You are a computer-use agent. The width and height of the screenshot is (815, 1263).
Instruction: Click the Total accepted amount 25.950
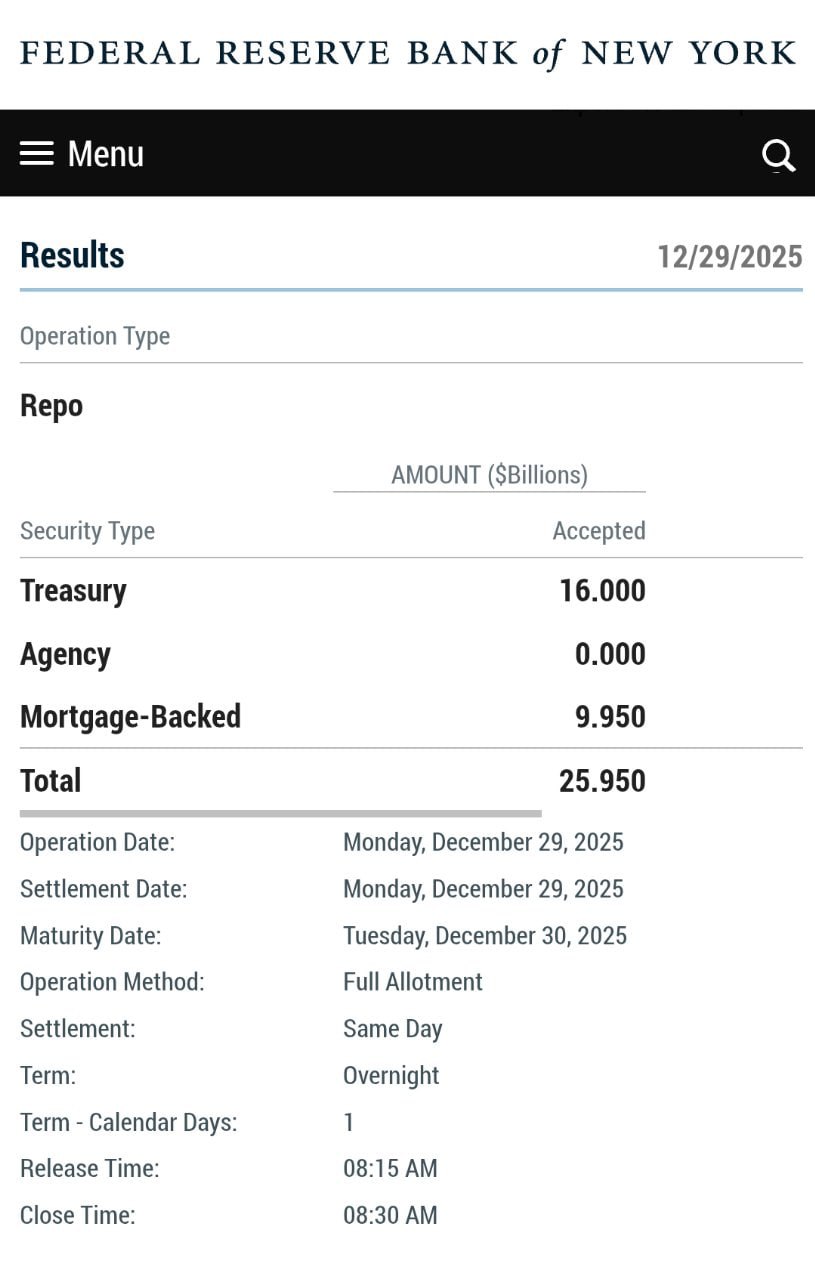(602, 781)
